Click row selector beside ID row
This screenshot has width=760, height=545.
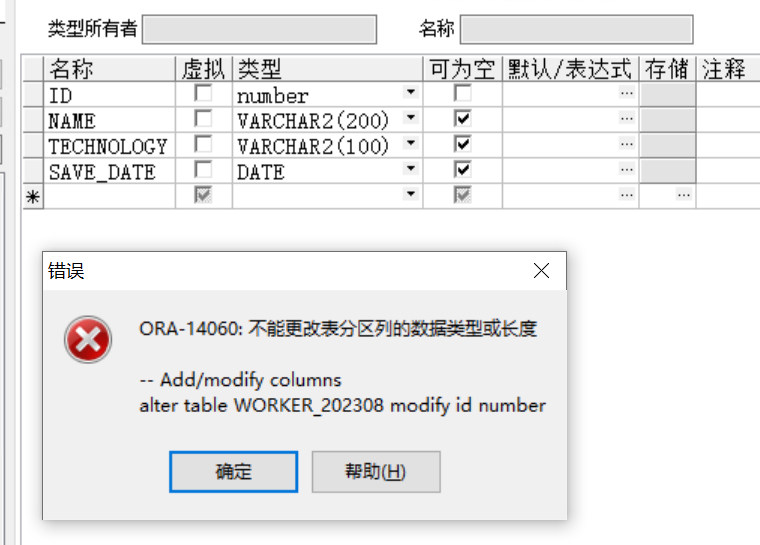click(33, 95)
